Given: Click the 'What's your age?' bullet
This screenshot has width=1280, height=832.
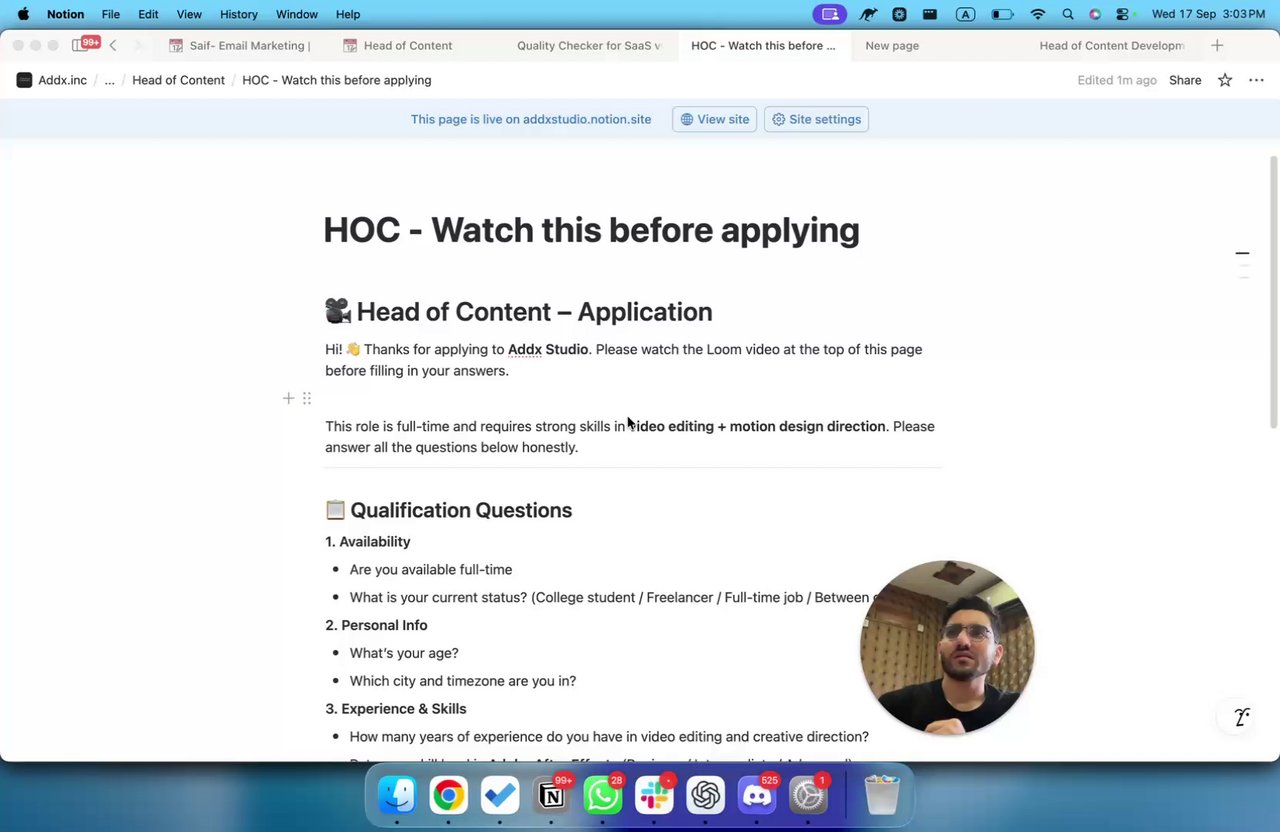Looking at the screenshot, I should [x=404, y=653].
